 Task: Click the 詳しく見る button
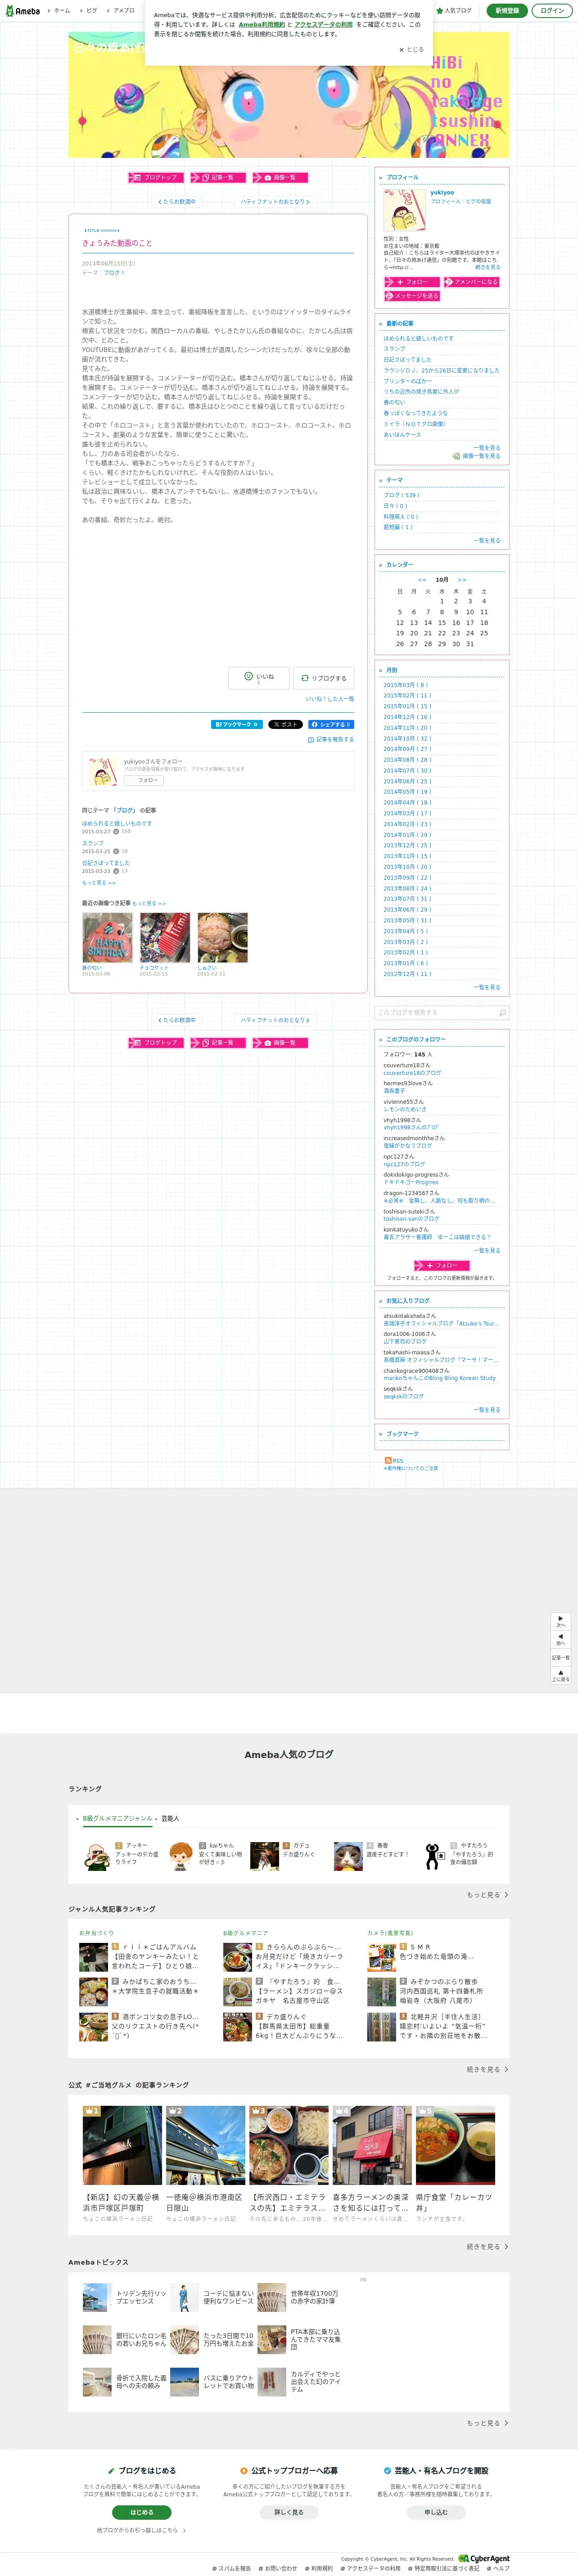click(x=289, y=2512)
